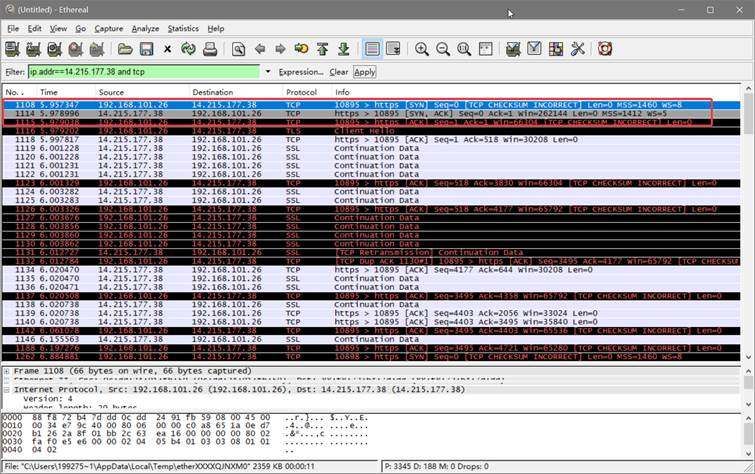Open coloring rules editor
The image size is (755, 474).
point(556,49)
